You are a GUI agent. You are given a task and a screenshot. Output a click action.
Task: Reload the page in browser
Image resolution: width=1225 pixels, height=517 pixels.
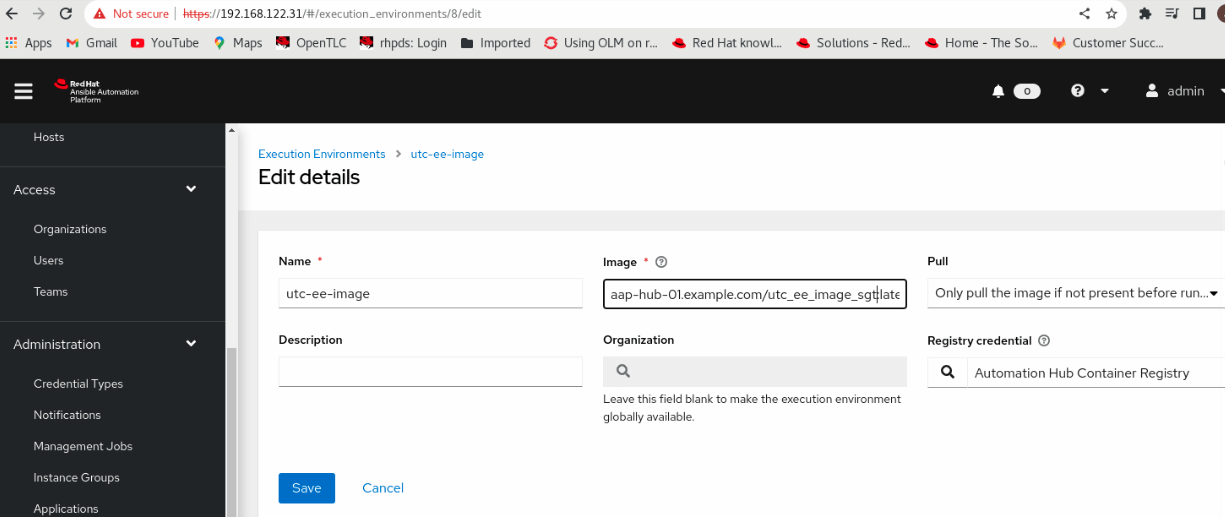[x=66, y=14]
